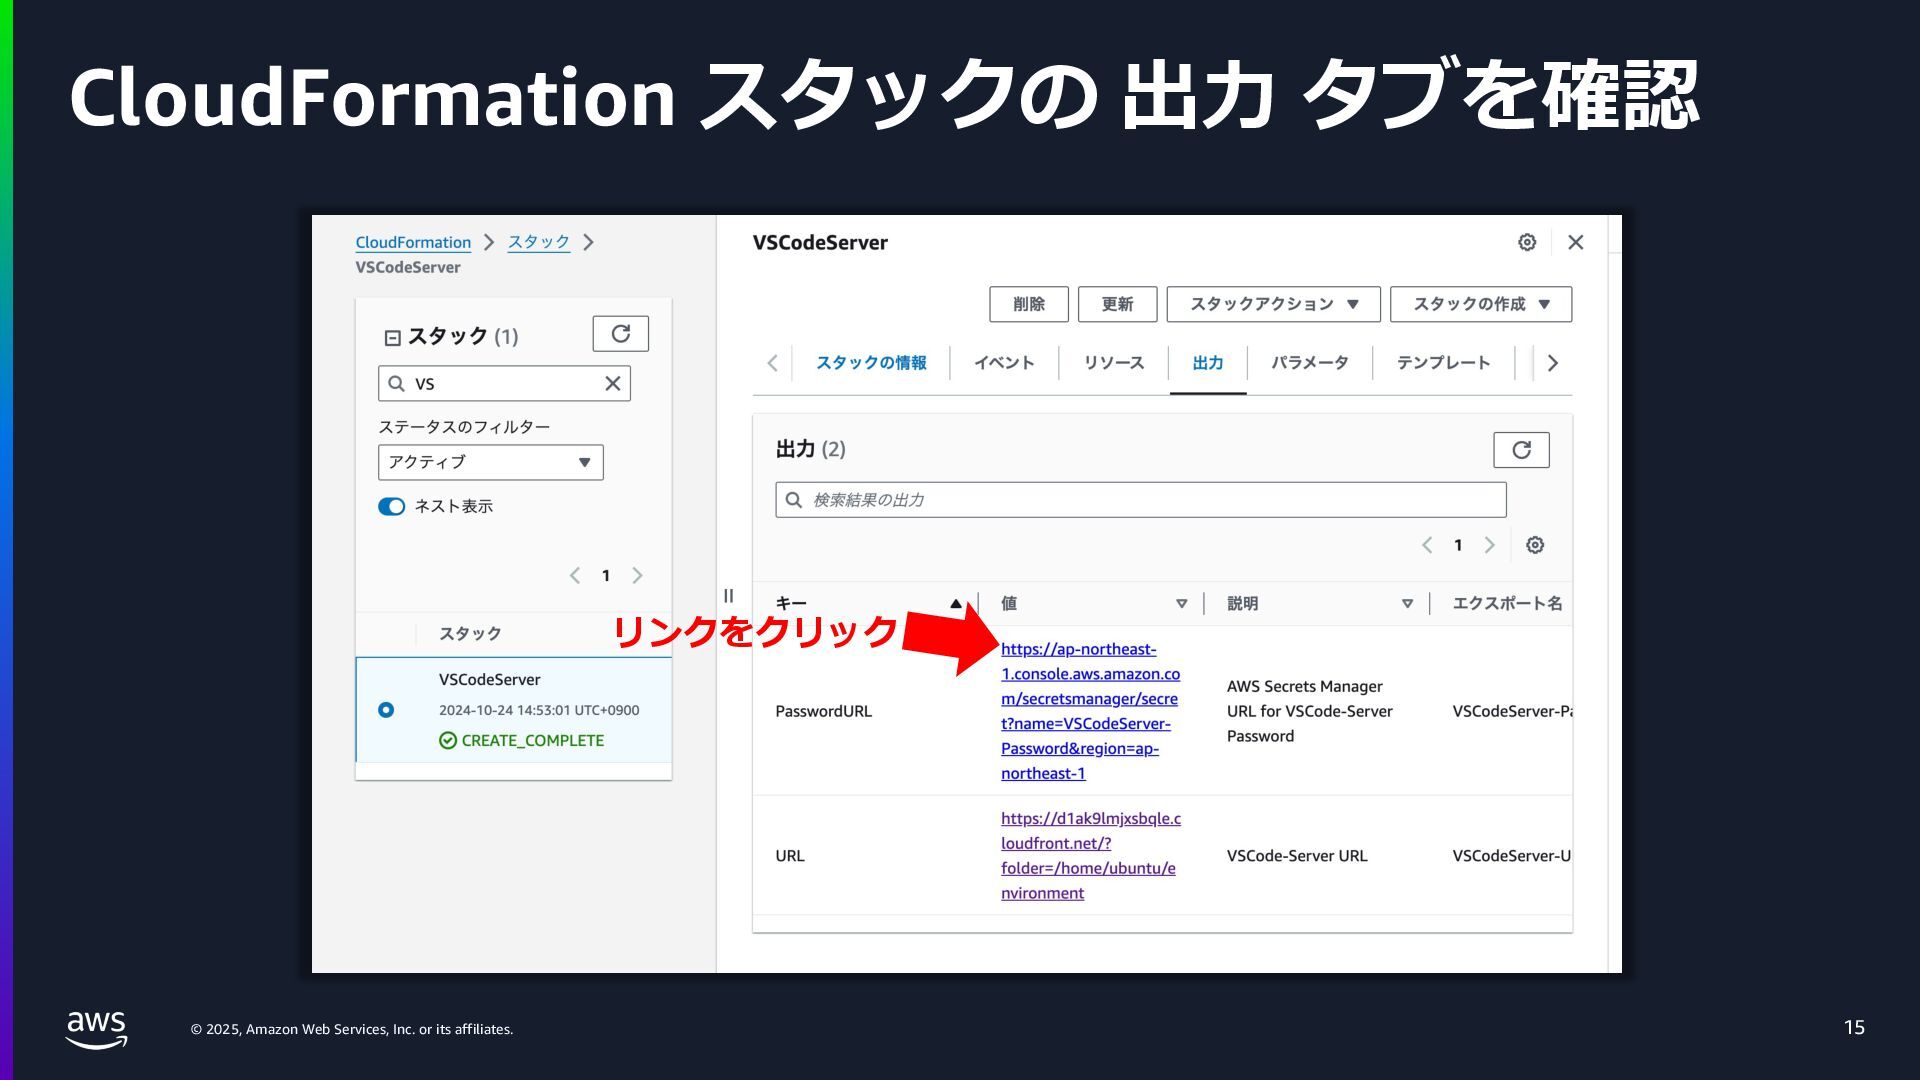Switch to the イベント tab
This screenshot has height=1080, width=1920.
coord(1004,363)
